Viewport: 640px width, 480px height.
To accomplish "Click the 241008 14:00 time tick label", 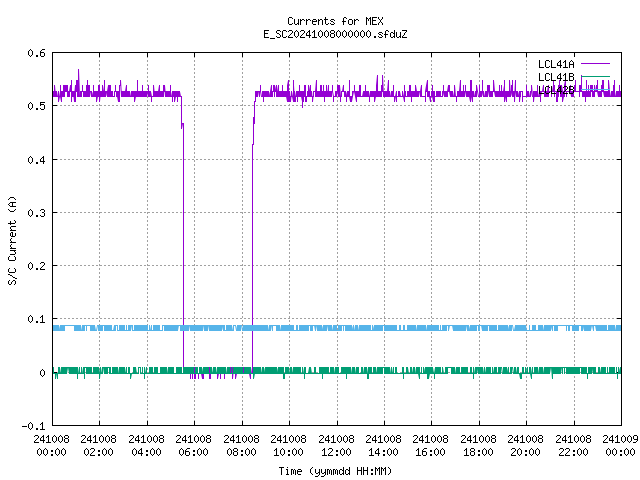I will [383, 445].
